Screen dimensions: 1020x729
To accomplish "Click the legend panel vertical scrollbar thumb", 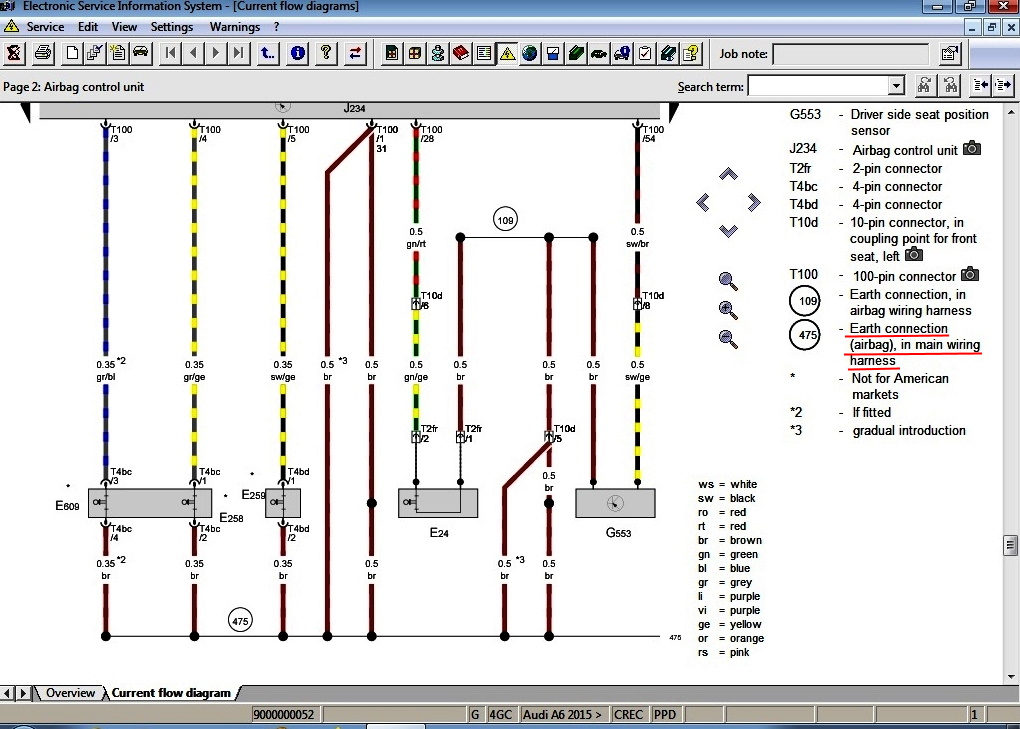I will (x=1010, y=545).
